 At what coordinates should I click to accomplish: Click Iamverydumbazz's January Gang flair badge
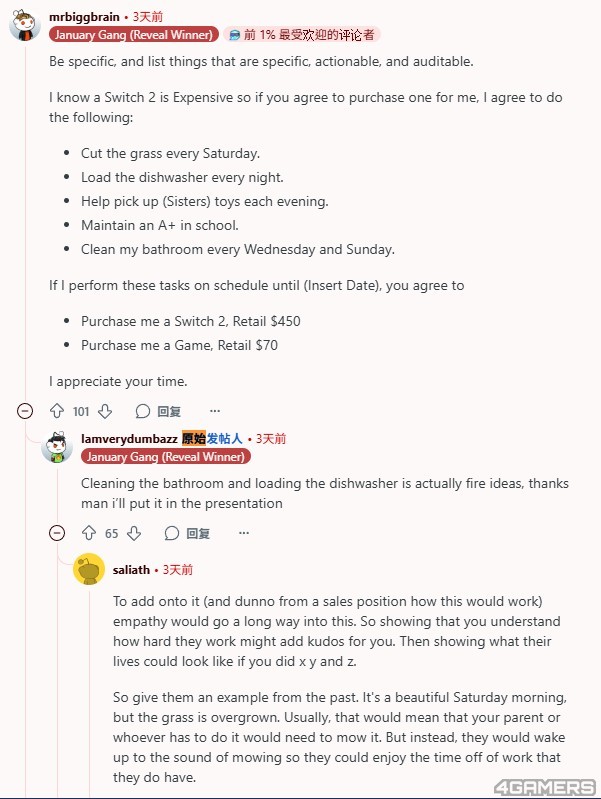166,457
